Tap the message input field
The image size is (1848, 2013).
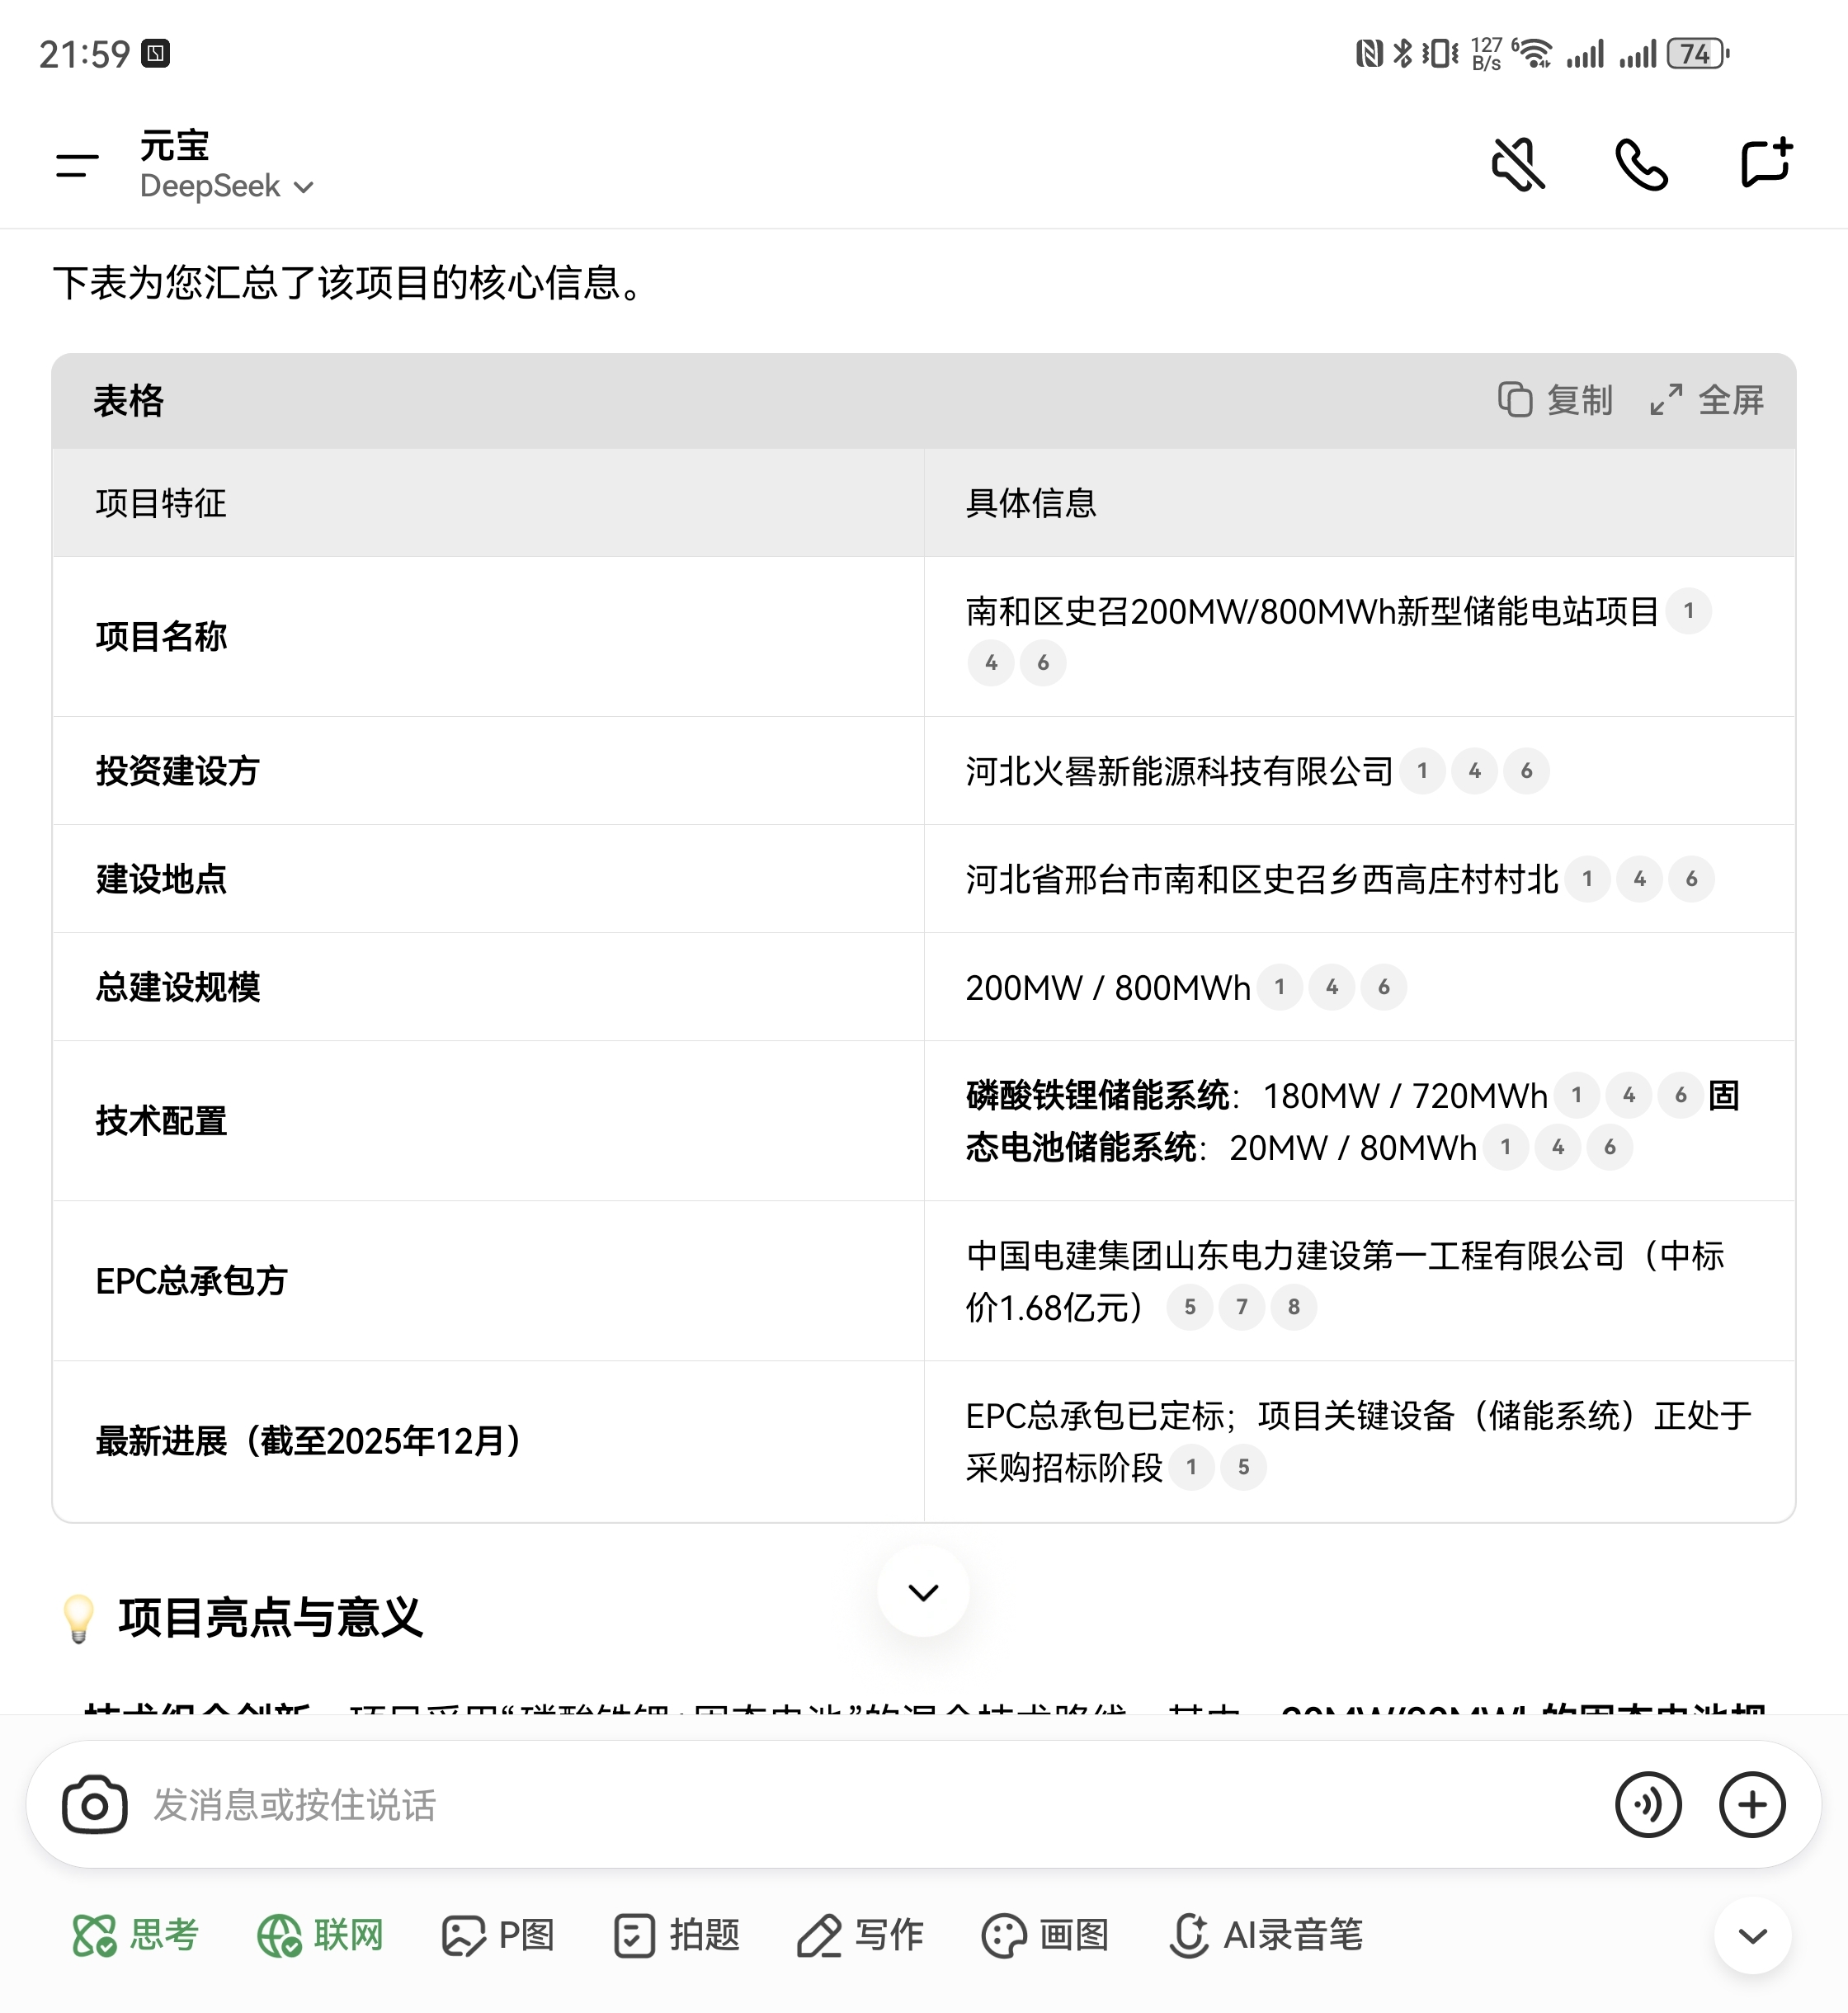pyautogui.click(x=800, y=1805)
